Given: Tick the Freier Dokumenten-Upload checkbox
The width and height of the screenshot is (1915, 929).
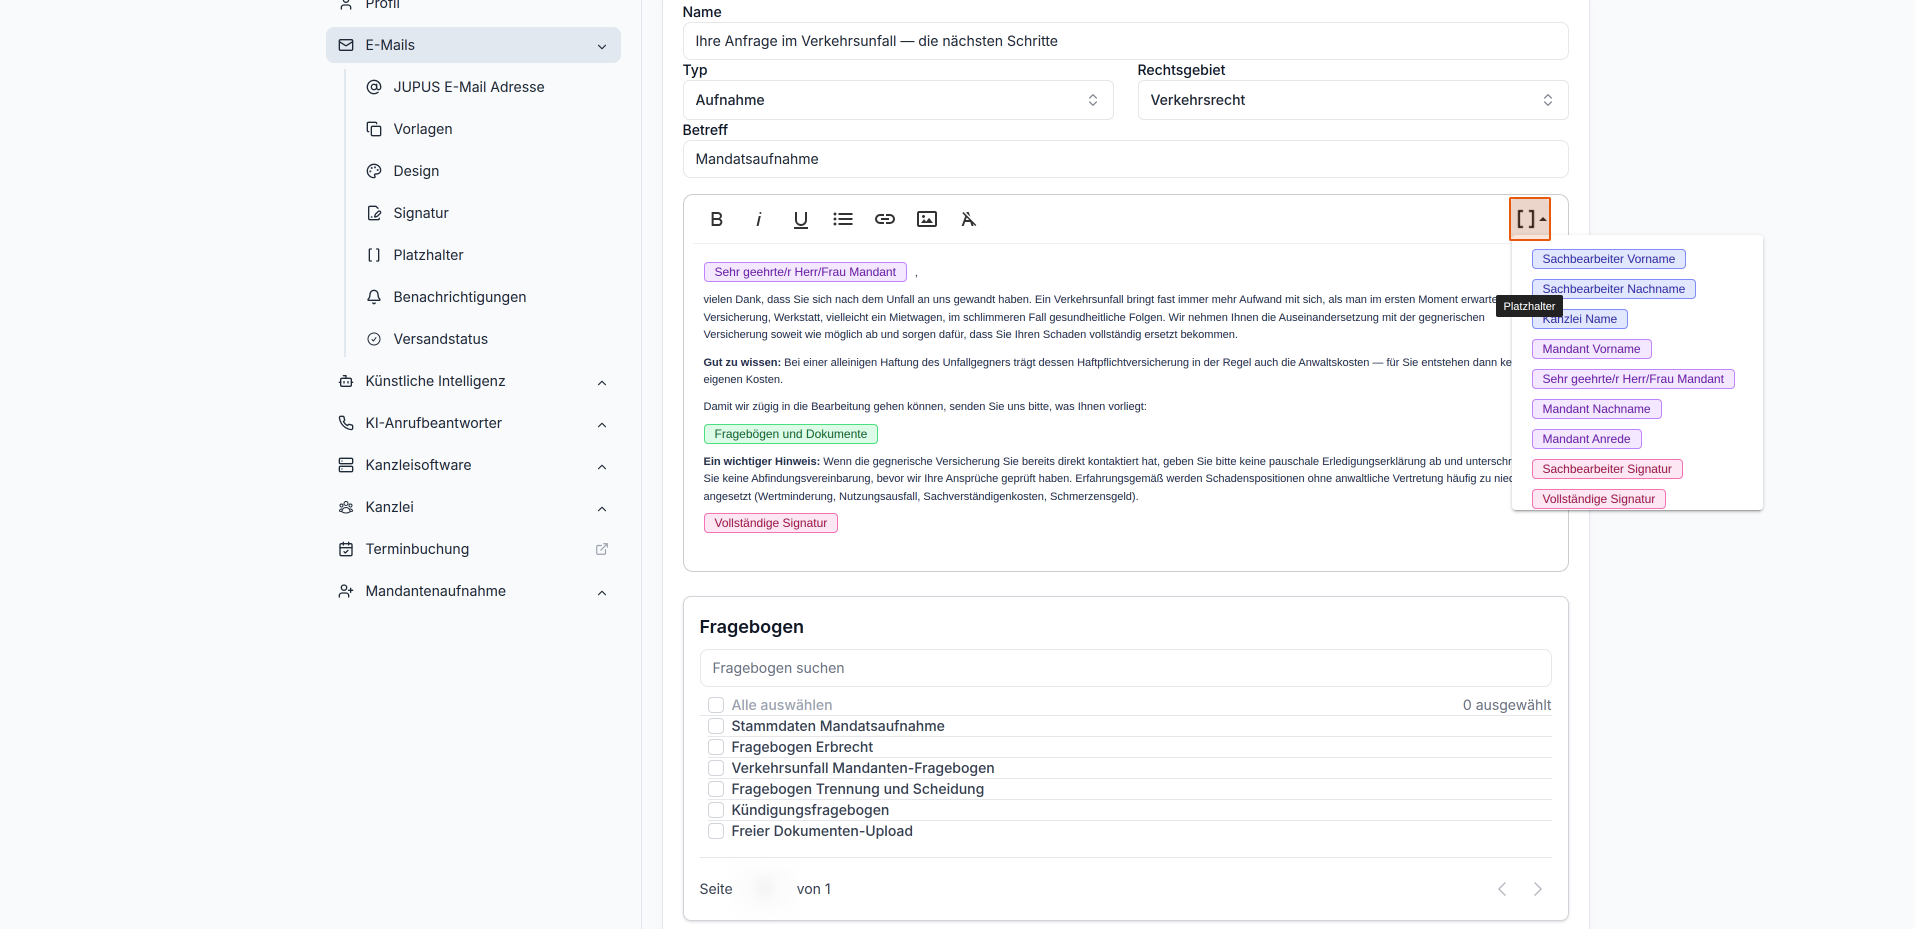Looking at the screenshot, I should (x=716, y=831).
